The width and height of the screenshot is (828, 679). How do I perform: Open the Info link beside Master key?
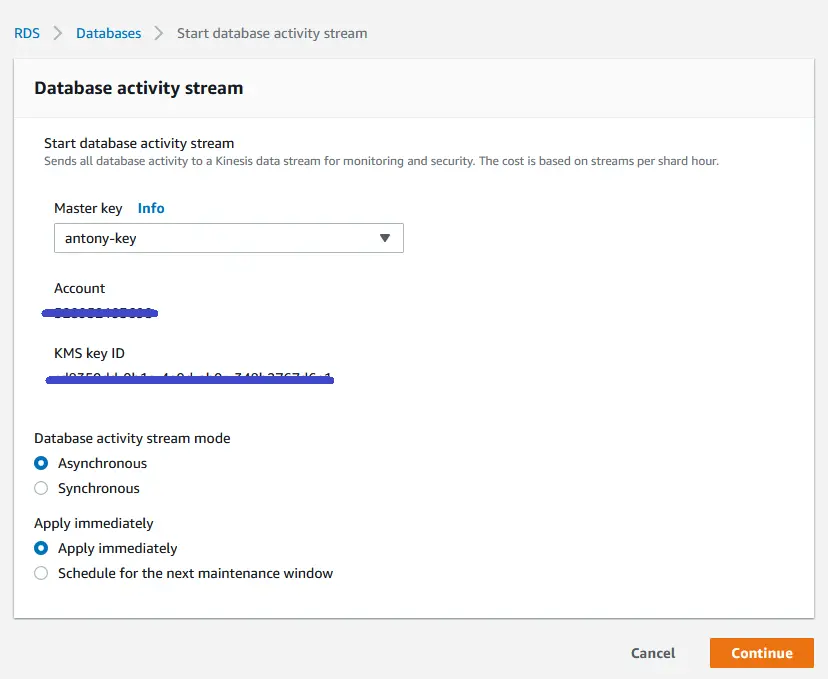tap(151, 208)
